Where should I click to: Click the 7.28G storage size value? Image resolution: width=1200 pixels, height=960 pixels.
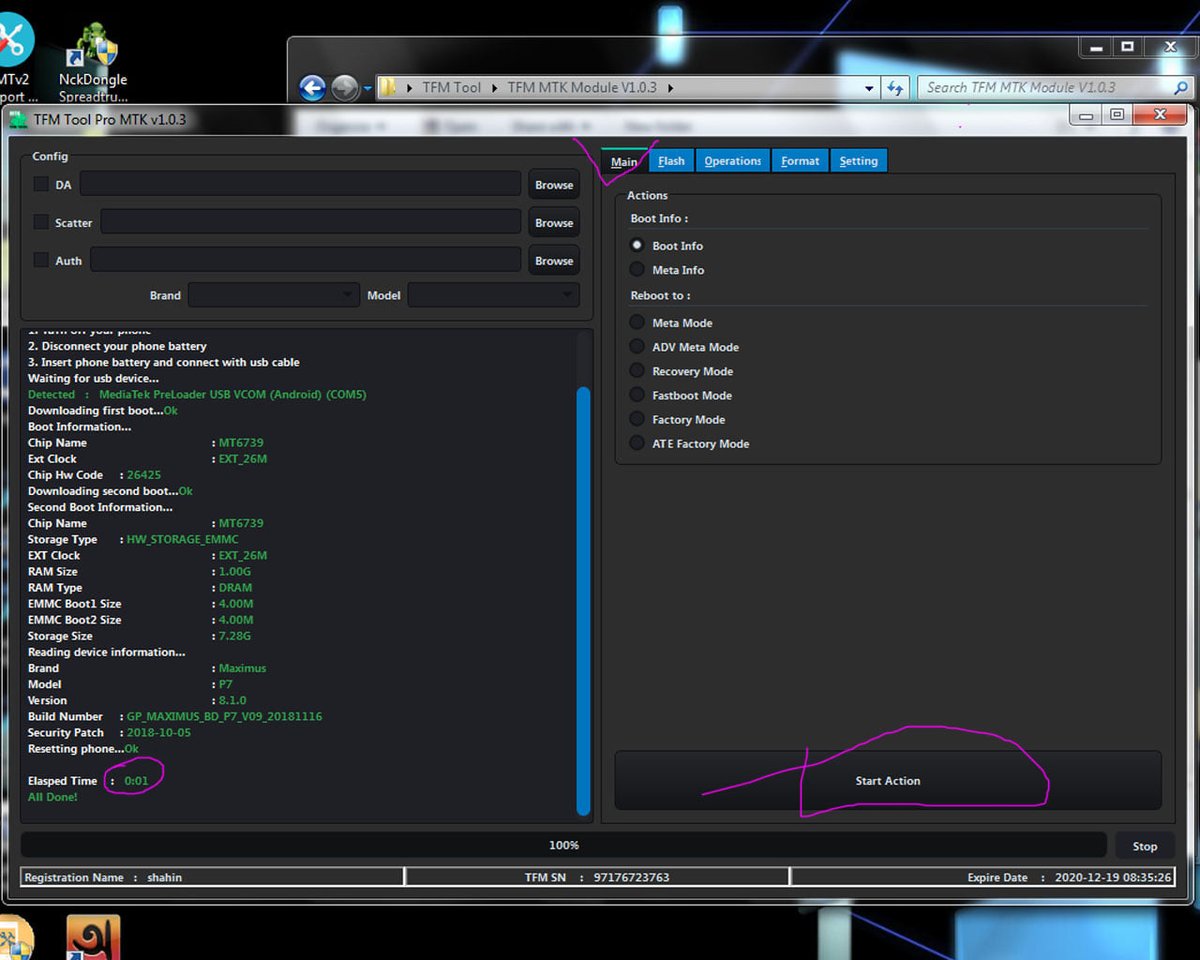[x=236, y=636]
